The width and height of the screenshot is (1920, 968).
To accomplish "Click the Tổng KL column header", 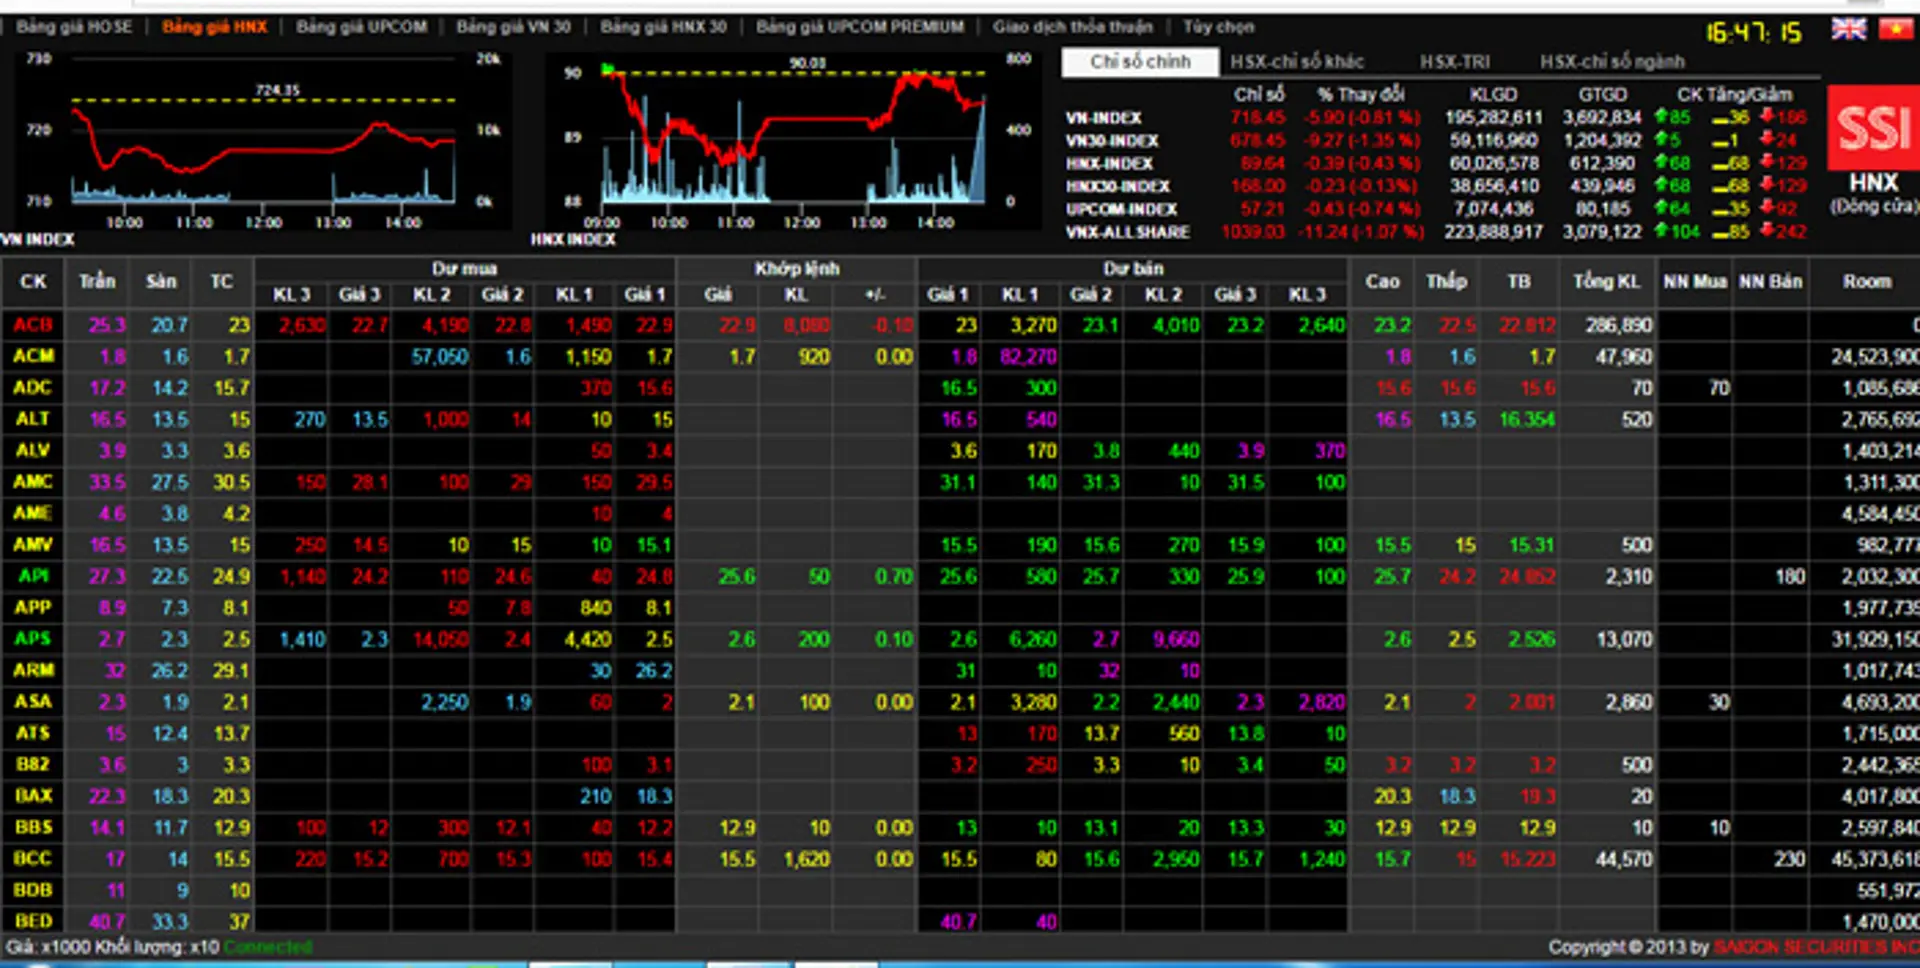I will tap(1607, 282).
